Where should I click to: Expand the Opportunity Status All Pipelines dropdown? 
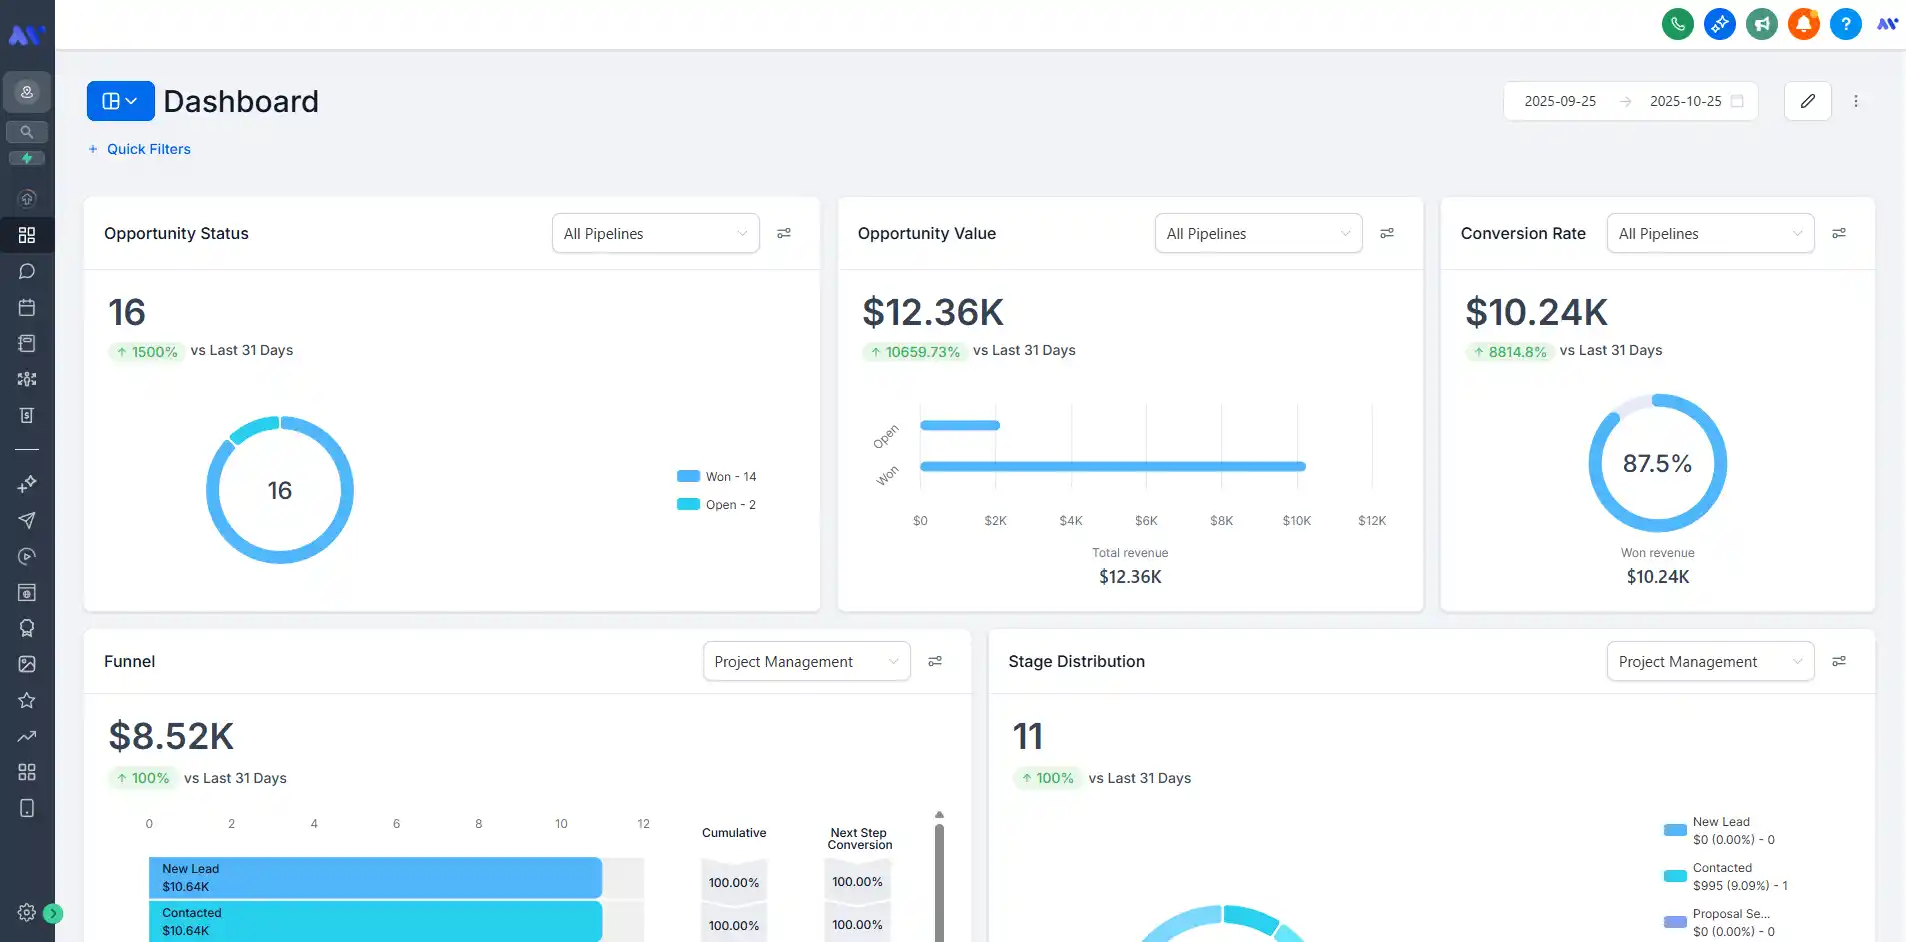tap(655, 233)
